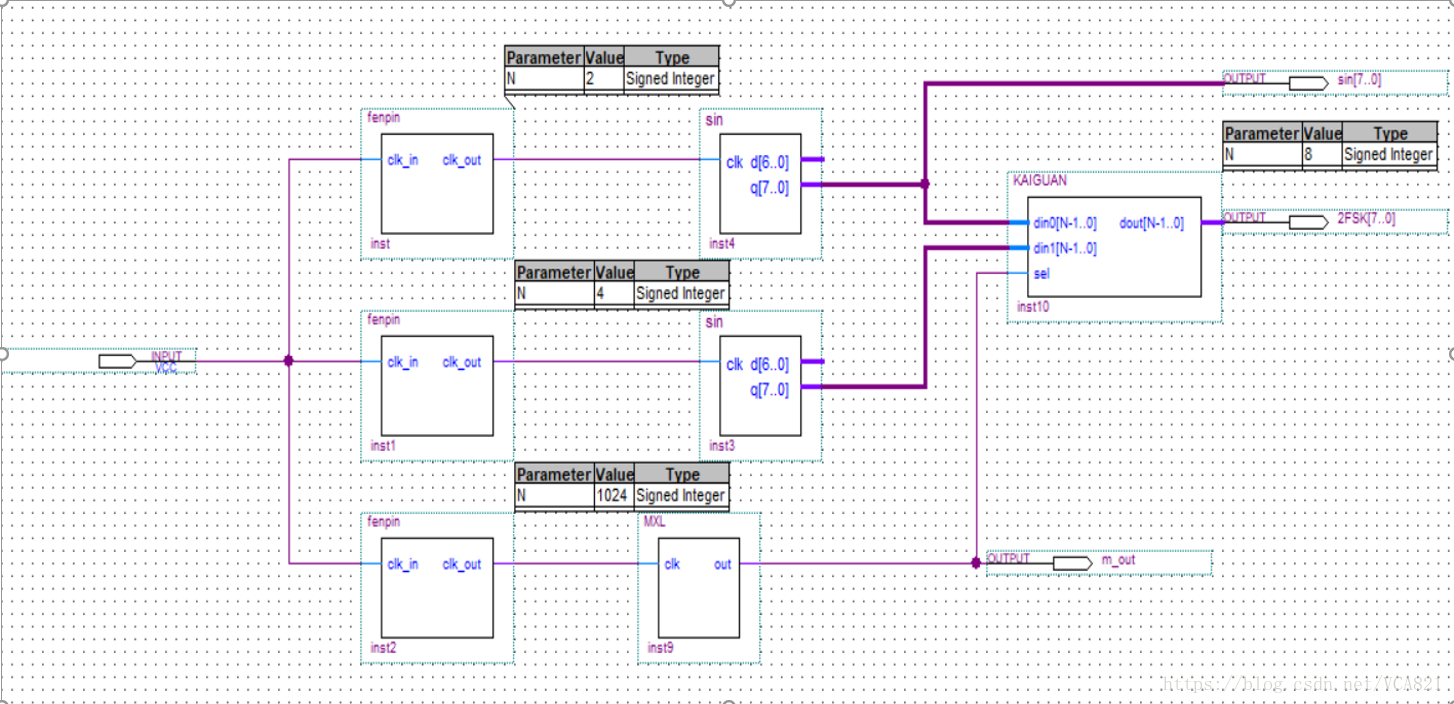Click the 'din0[N-1..0]' port on KAIGUAN
The height and width of the screenshot is (704, 1454).
[x=1065, y=223]
